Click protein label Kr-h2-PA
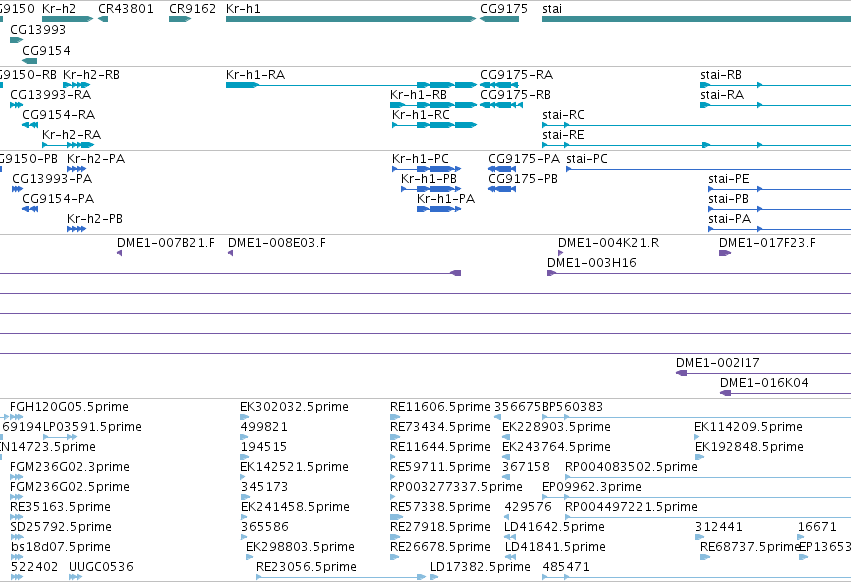The width and height of the screenshot is (851, 582). [x=96, y=159]
